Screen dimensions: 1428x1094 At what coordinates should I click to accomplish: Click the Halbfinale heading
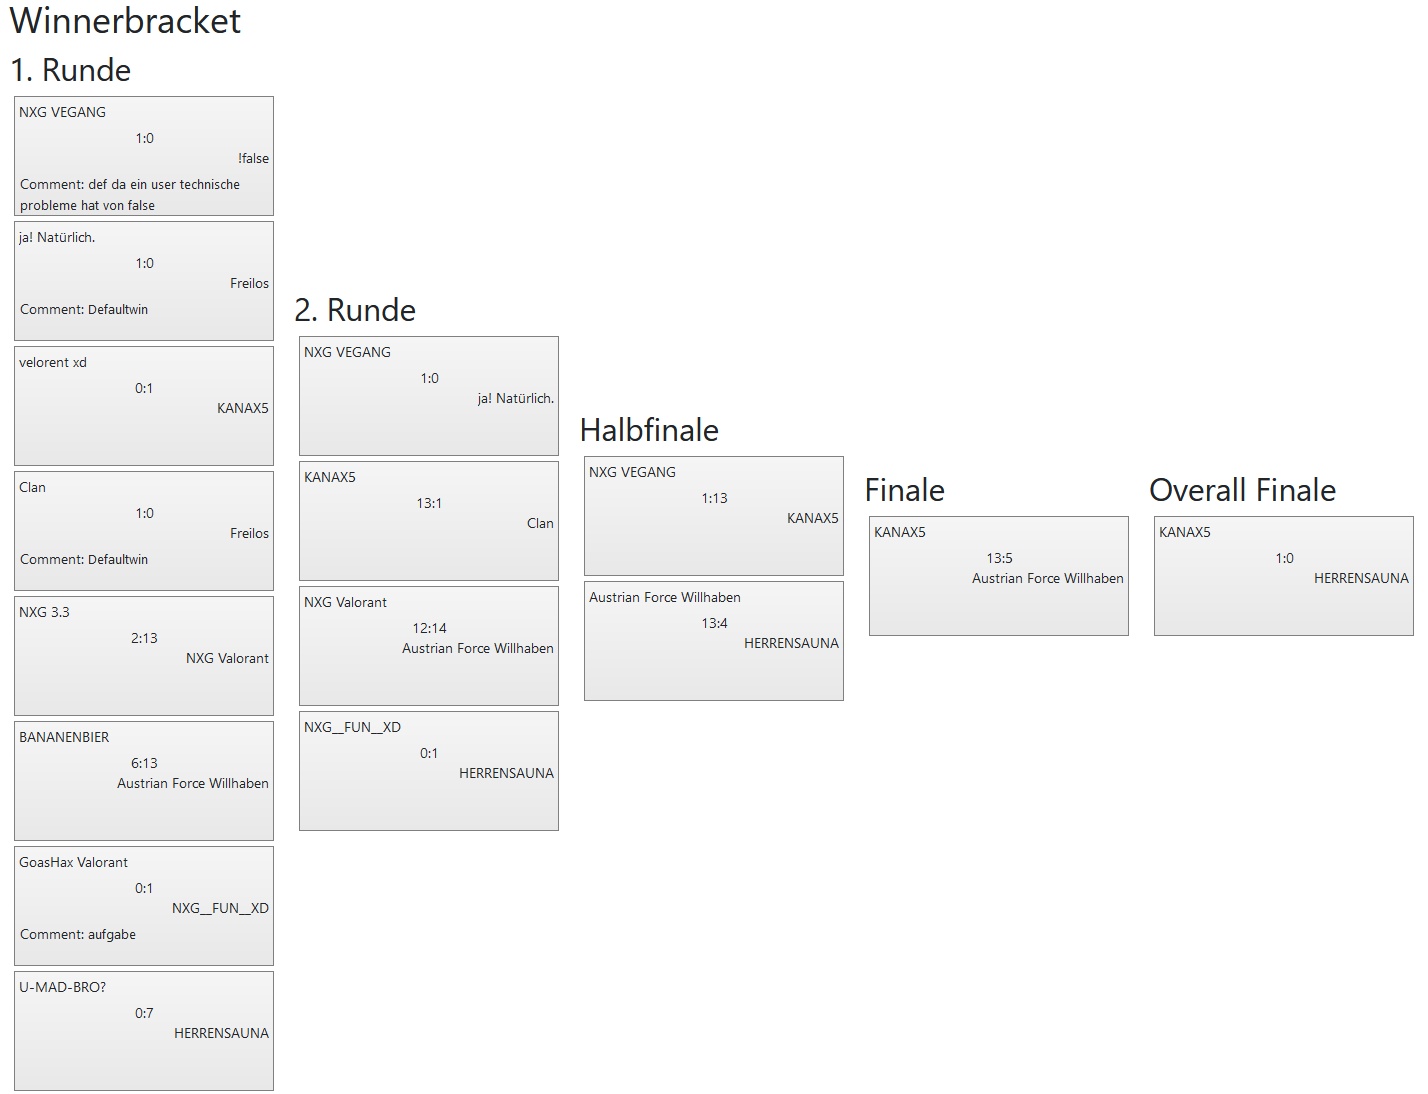[649, 430]
